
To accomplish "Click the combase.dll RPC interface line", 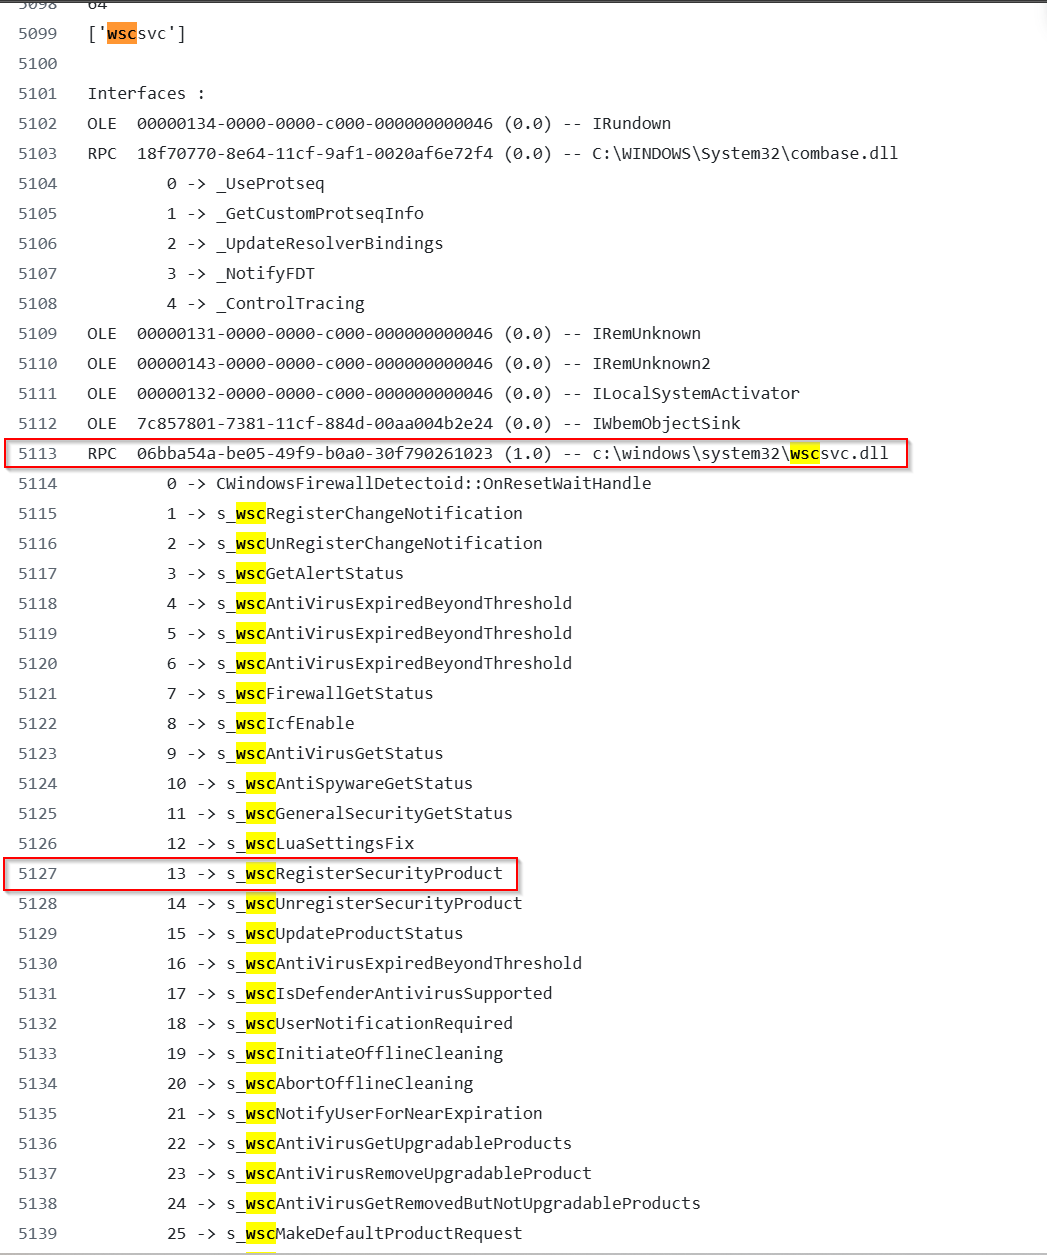I will tap(493, 153).
